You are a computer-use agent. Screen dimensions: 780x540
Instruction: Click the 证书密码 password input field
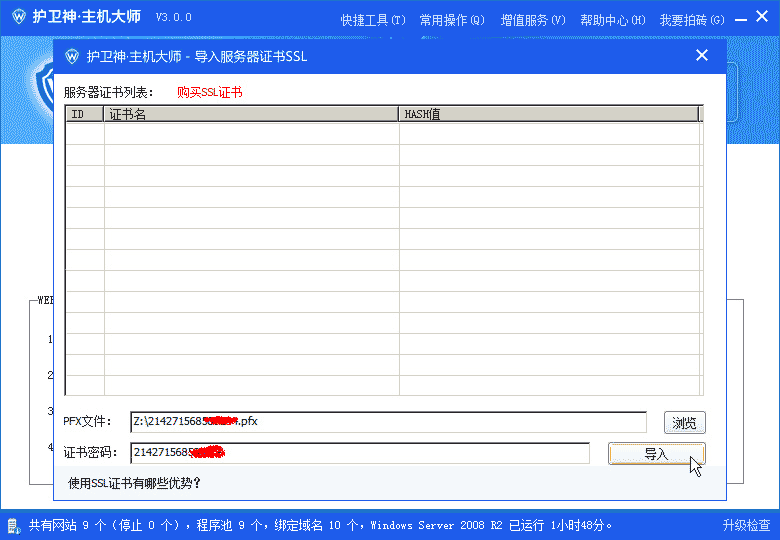(360, 452)
